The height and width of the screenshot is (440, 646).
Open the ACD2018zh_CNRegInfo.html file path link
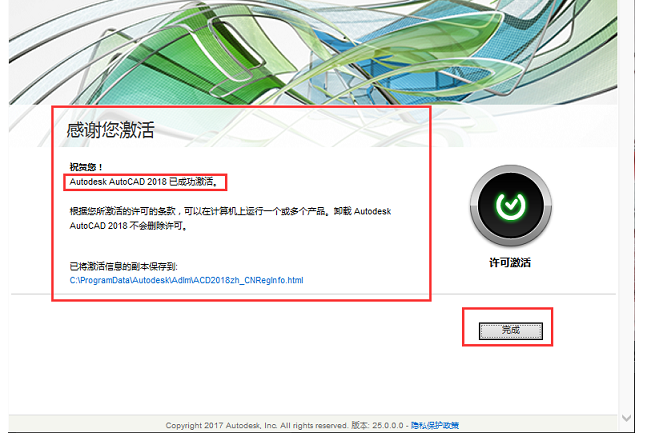(186, 280)
